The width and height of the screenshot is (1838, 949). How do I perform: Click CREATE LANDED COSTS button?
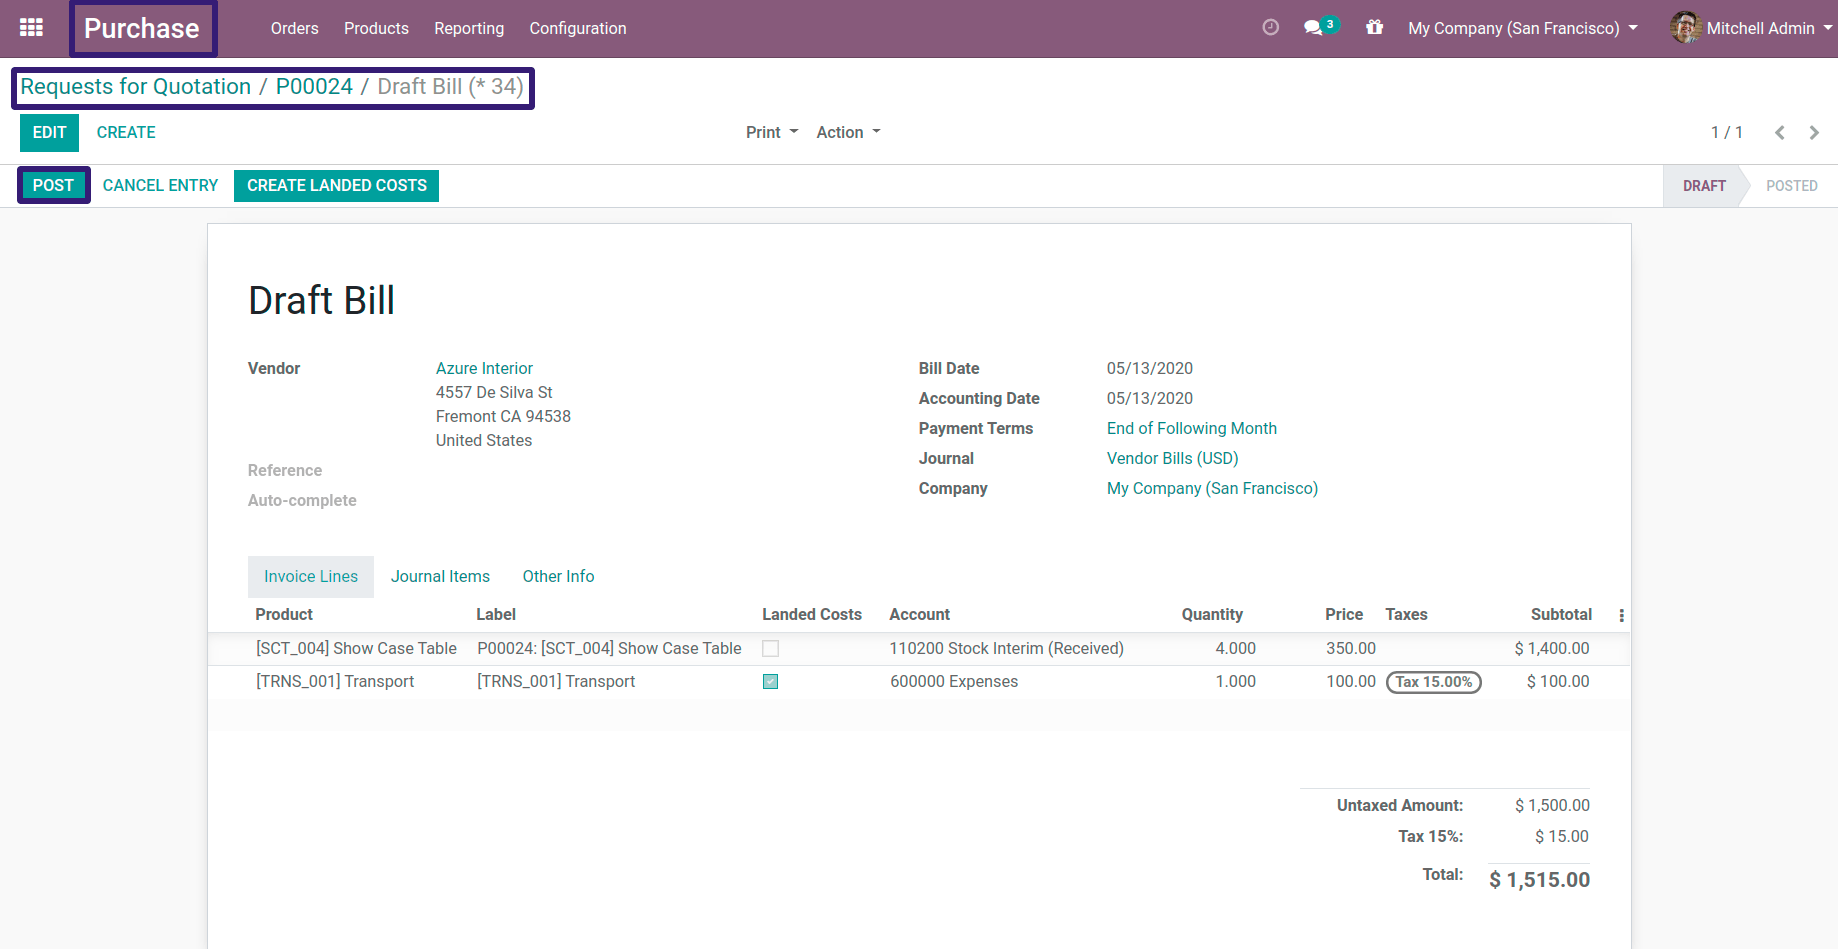(x=337, y=186)
